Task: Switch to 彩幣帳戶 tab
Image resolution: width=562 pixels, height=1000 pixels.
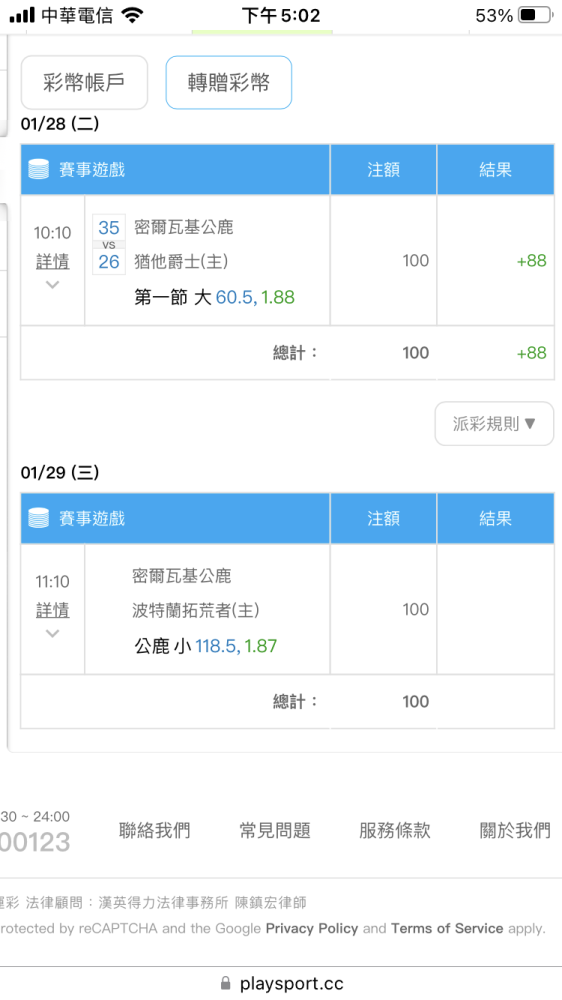Action: tap(84, 82)
